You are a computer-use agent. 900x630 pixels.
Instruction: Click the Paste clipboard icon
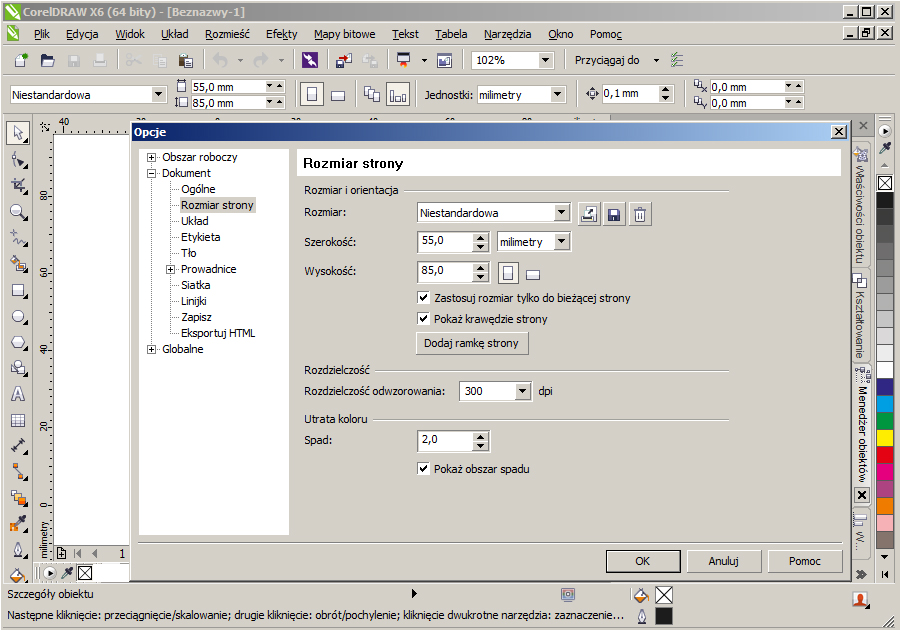(x=185, y=60)
